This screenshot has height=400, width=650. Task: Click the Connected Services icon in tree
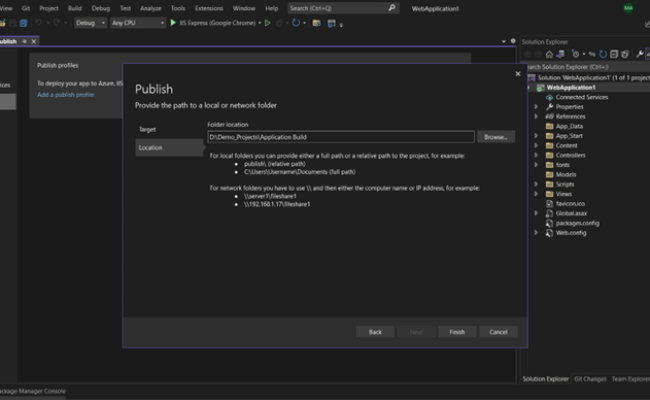(549, 97)
